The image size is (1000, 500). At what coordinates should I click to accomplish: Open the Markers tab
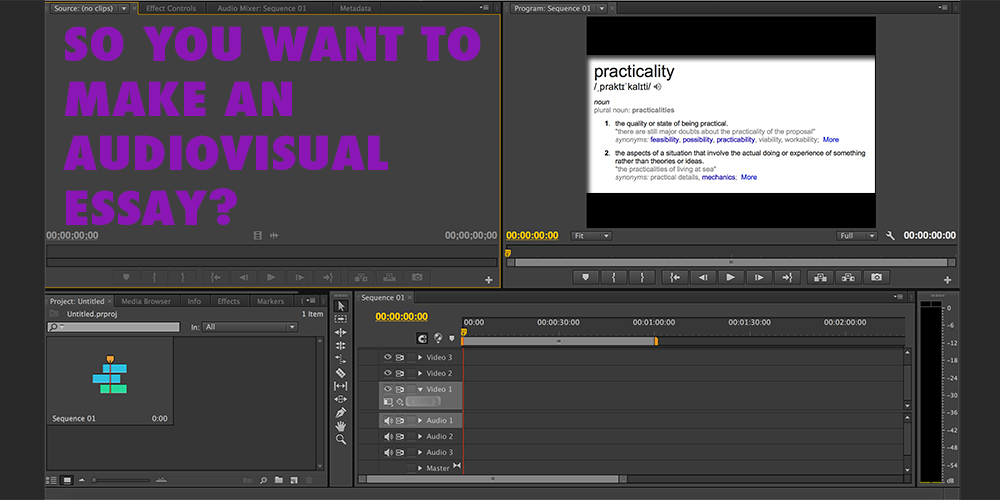(x=270, y=301)
